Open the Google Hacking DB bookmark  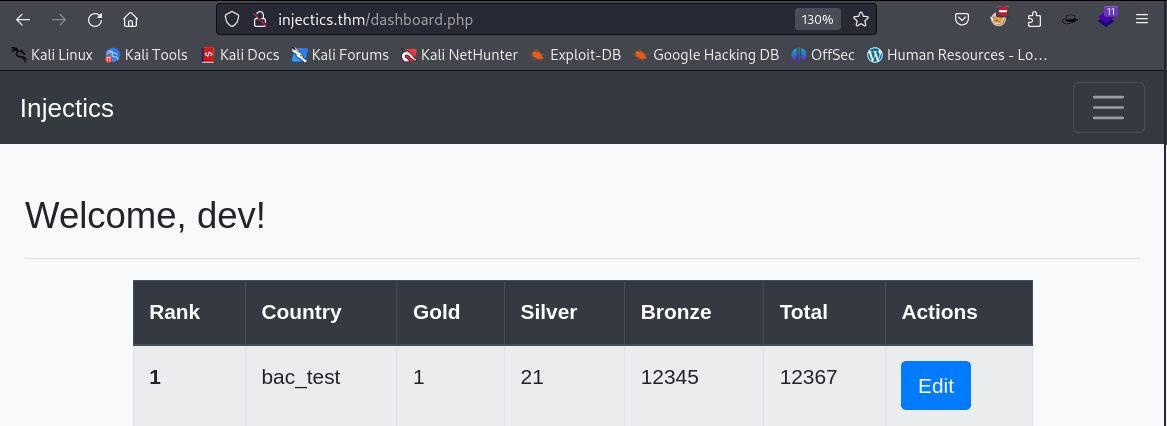(706, 54)
